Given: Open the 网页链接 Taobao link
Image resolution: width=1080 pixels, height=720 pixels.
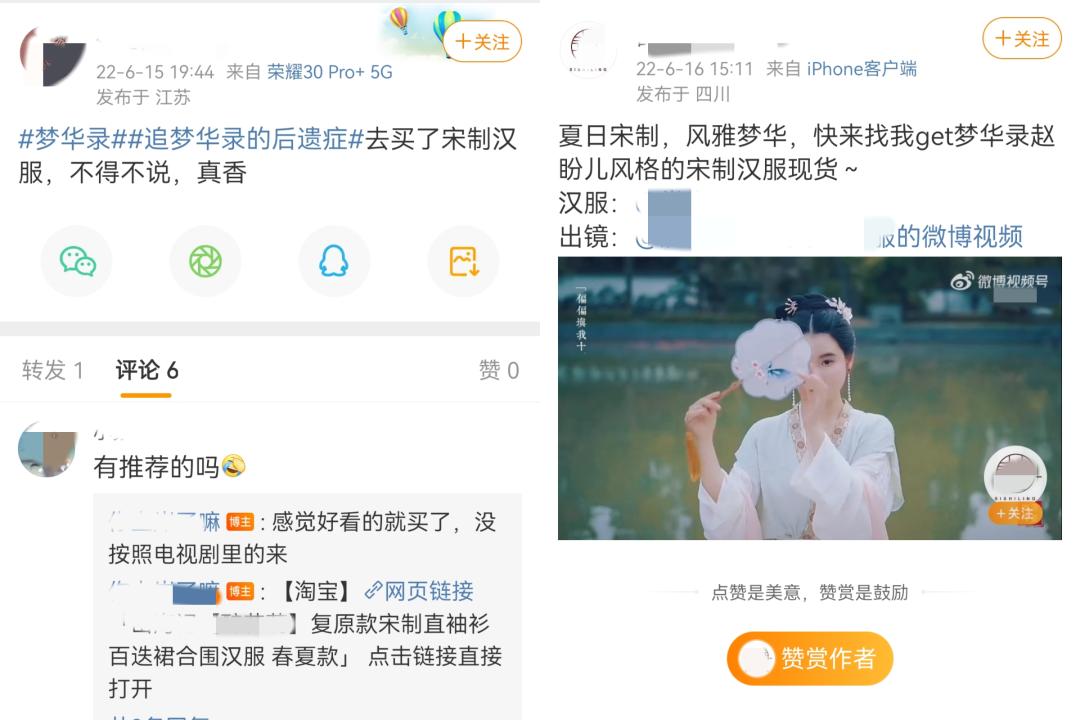Looking at the screenshot, I should pos(419,590).
